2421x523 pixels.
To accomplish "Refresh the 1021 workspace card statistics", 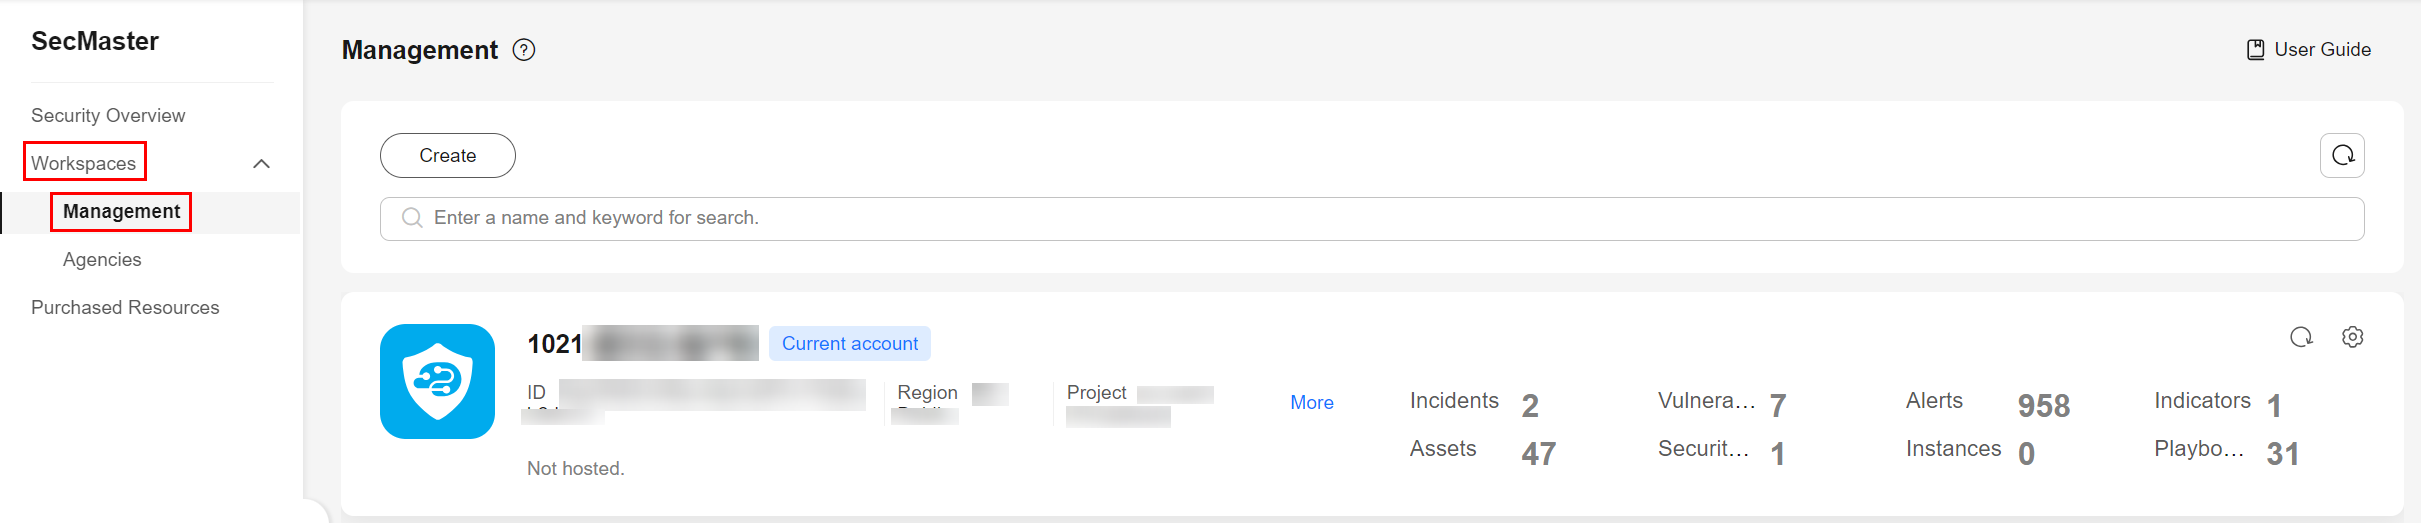I will tap(2301, 337).
